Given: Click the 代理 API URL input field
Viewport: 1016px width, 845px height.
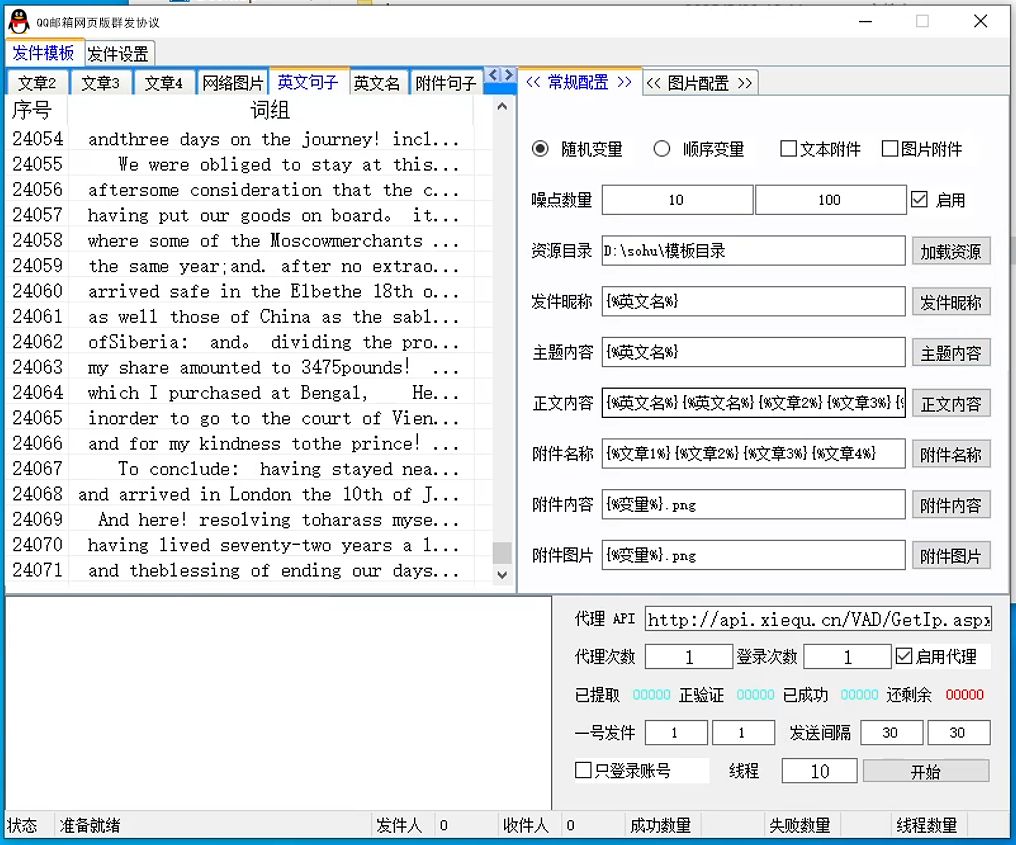Looking at the screenshot, I should coord(818,620).
